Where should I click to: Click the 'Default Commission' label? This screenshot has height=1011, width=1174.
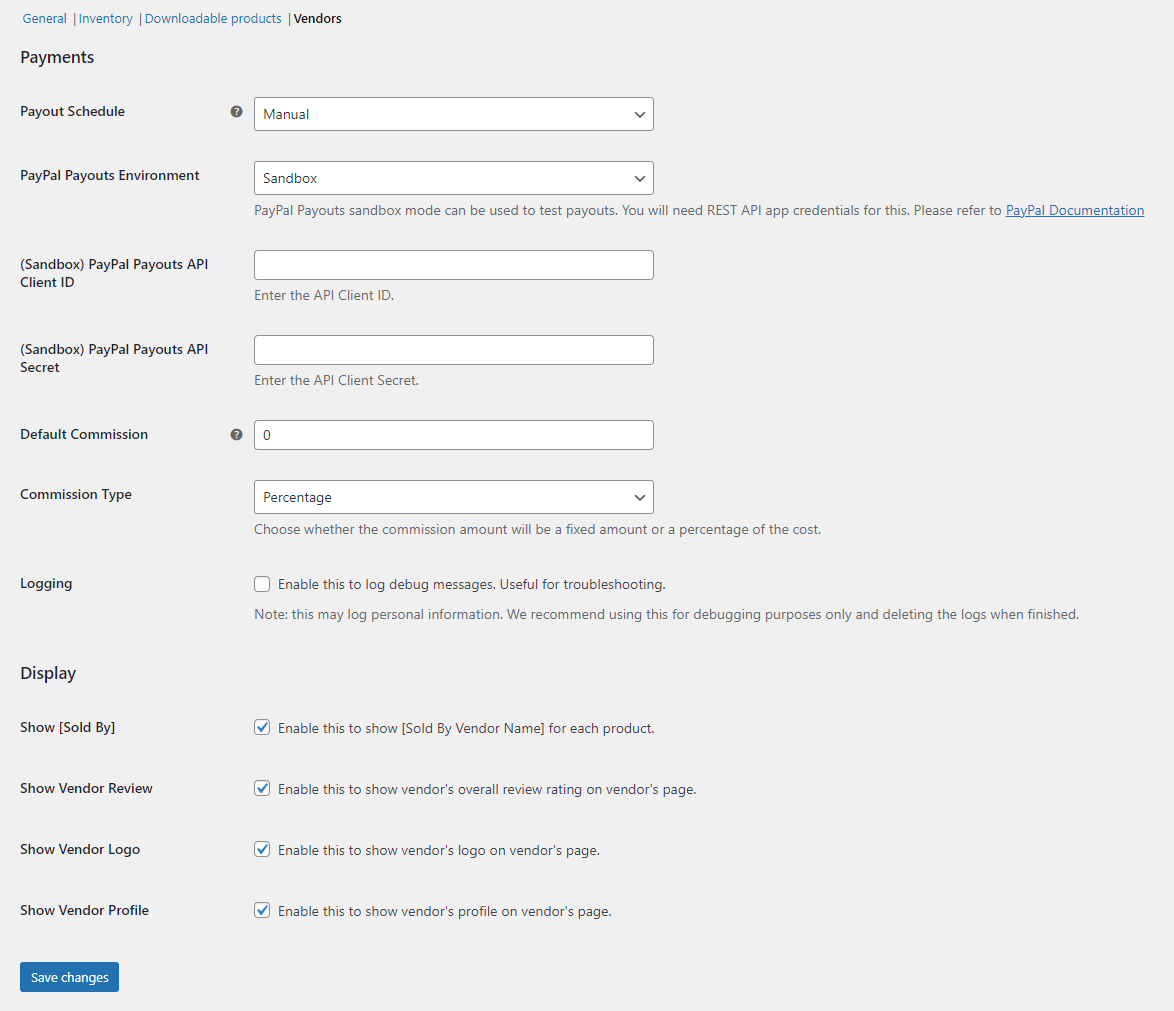84,434
